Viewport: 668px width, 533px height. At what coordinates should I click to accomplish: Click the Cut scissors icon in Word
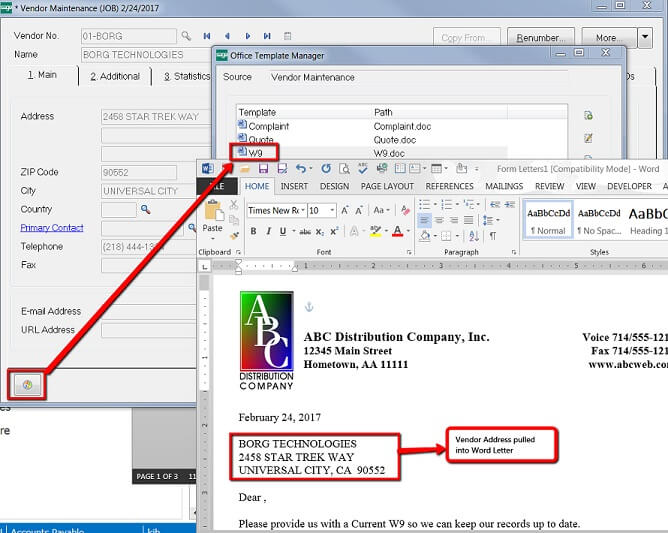pyautogui.click(x=233, y=205)
